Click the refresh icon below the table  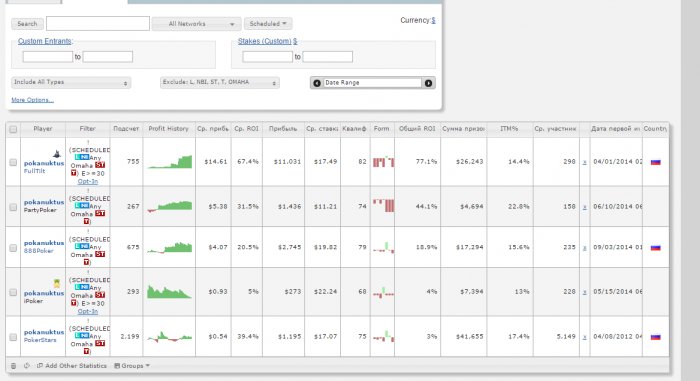(x=27, y=366)
